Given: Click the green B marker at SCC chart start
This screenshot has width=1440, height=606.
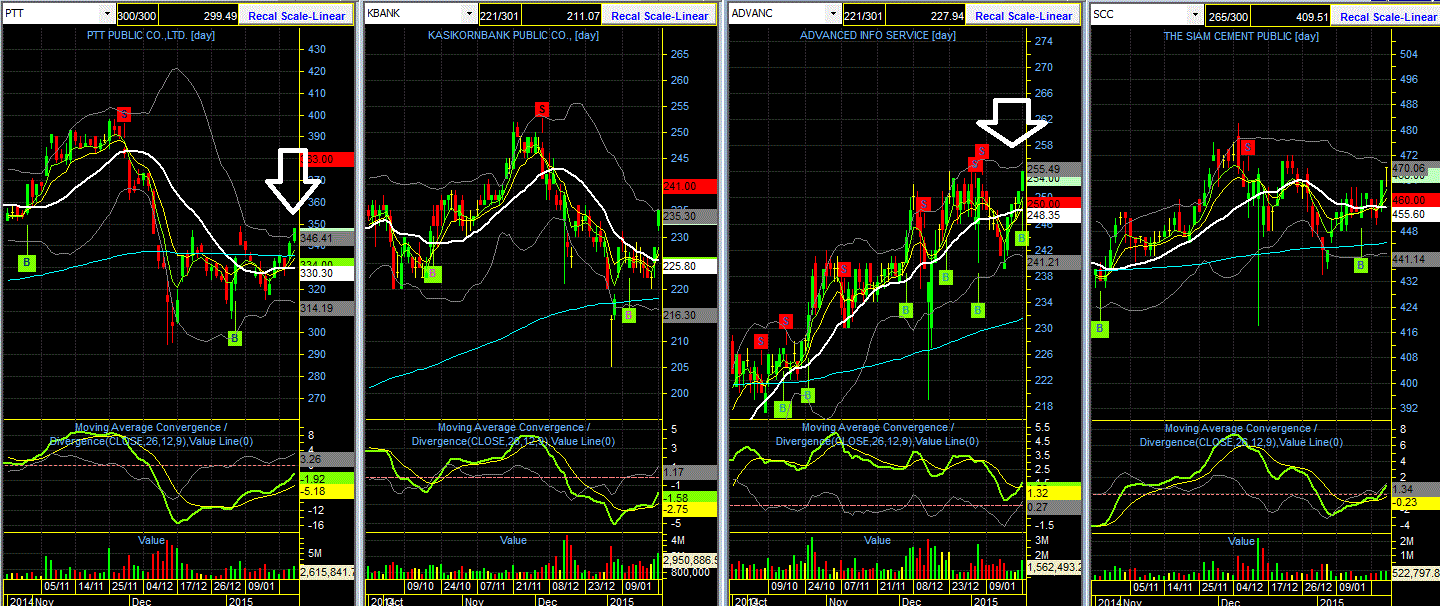Looking at the screenshot, I should click(x=1101, y=328).
